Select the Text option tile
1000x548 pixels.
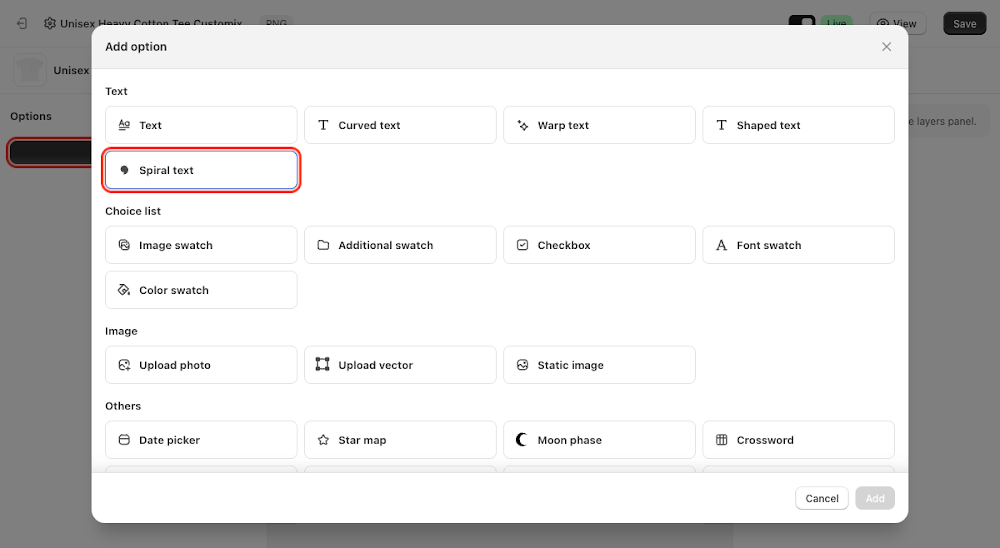click(x=201, y=125)
